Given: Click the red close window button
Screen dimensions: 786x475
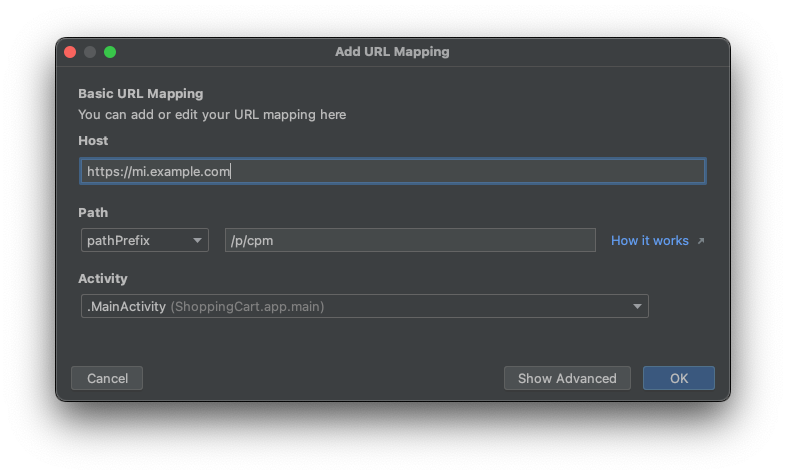Looking at the screenshot, I should coord(70,52).
